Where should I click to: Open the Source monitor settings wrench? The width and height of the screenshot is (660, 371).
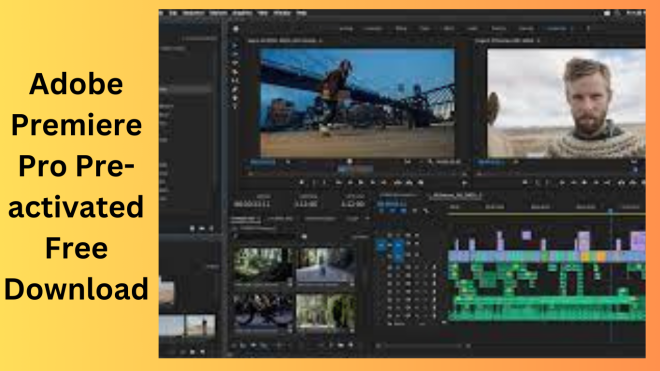[430, 162]
